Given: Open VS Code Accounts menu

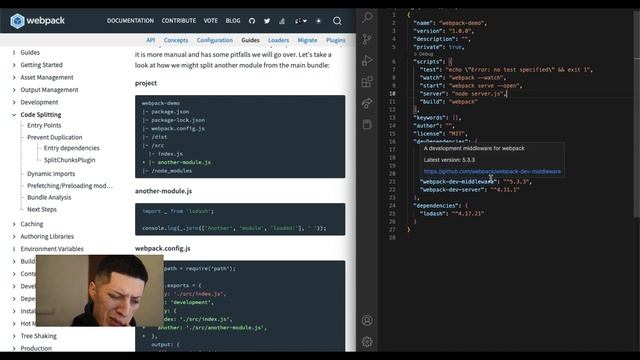Looking at the screenshot, I should 367,320.
